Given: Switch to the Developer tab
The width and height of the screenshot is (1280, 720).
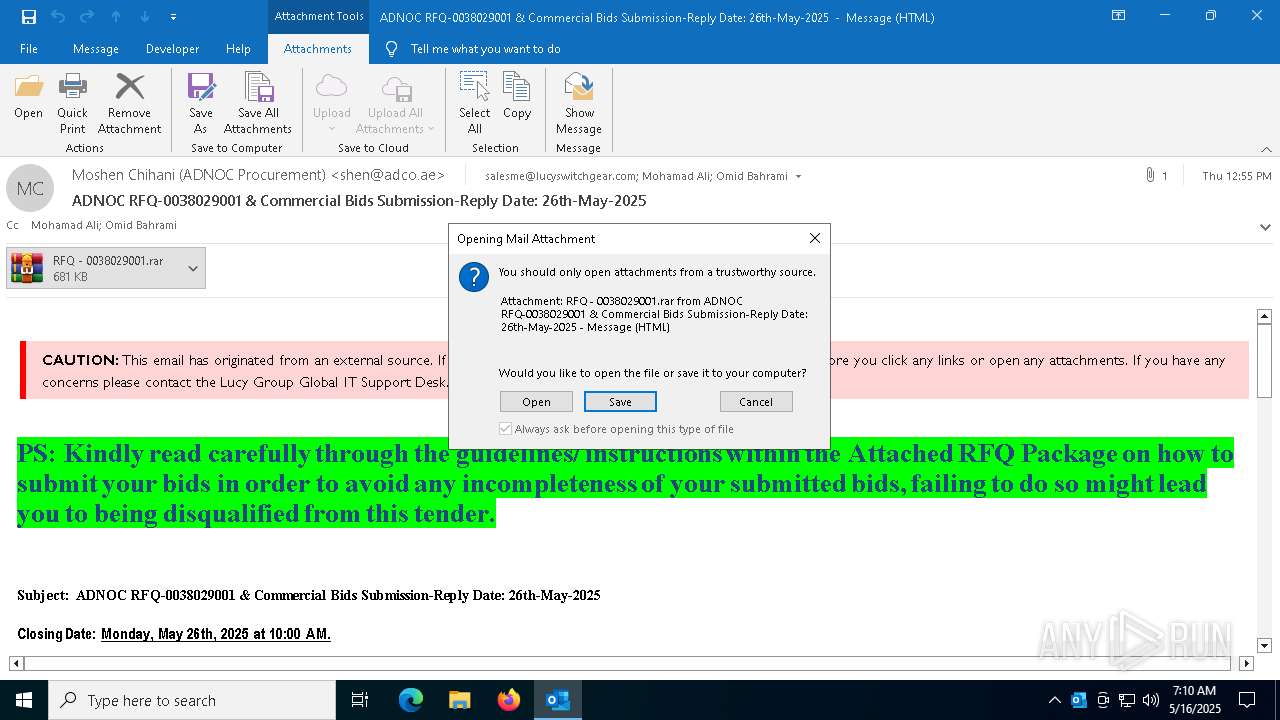Looking at the screenshot, I should (x=172, y=48).
